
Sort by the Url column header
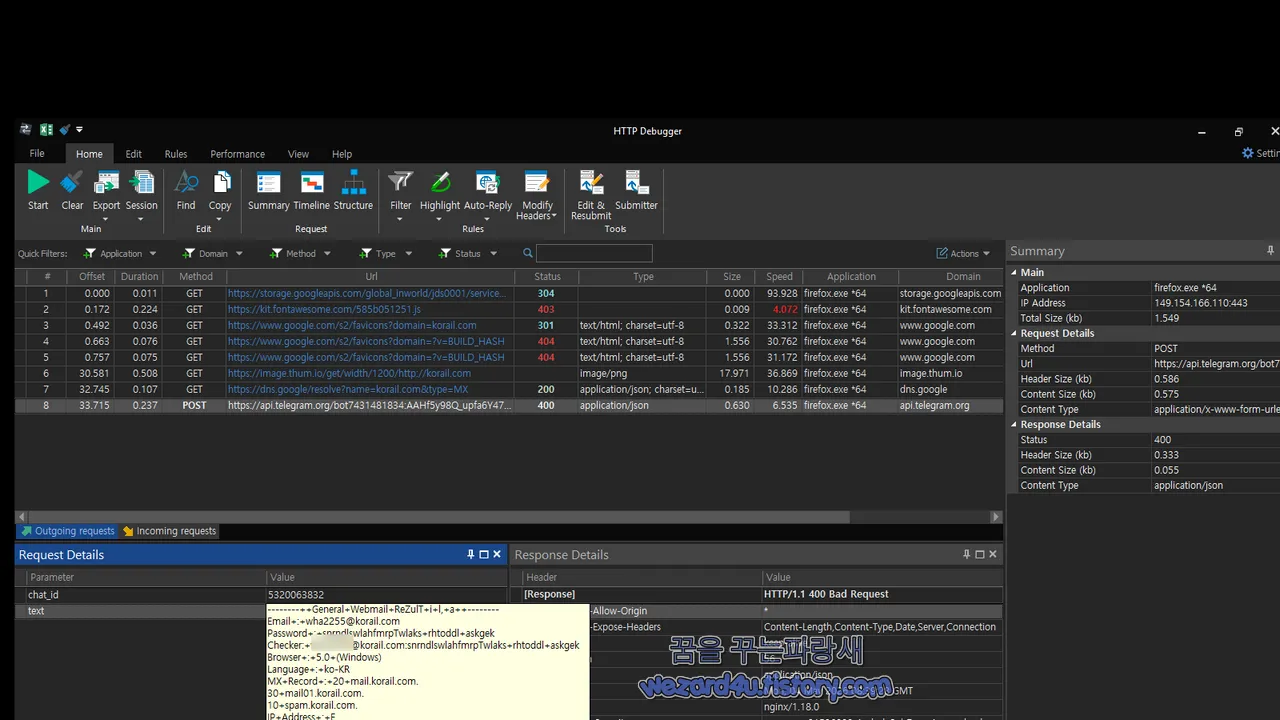click(371, 277)
